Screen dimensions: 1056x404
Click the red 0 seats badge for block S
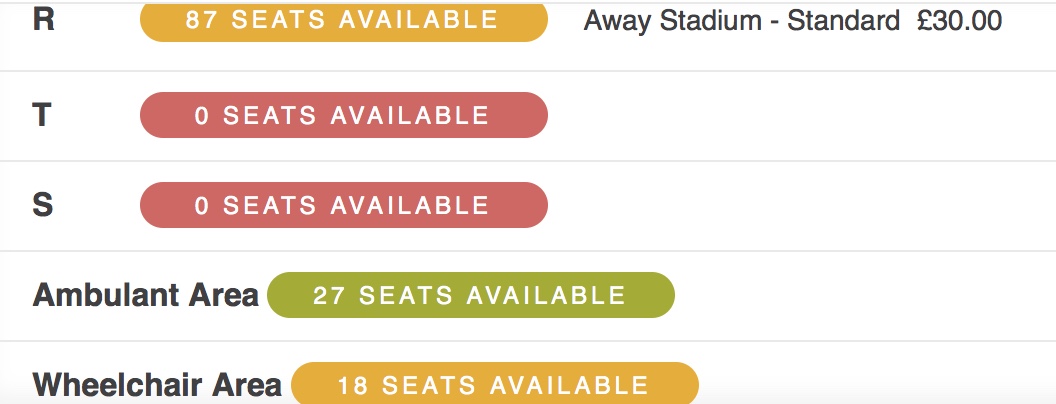click(343, 205)
